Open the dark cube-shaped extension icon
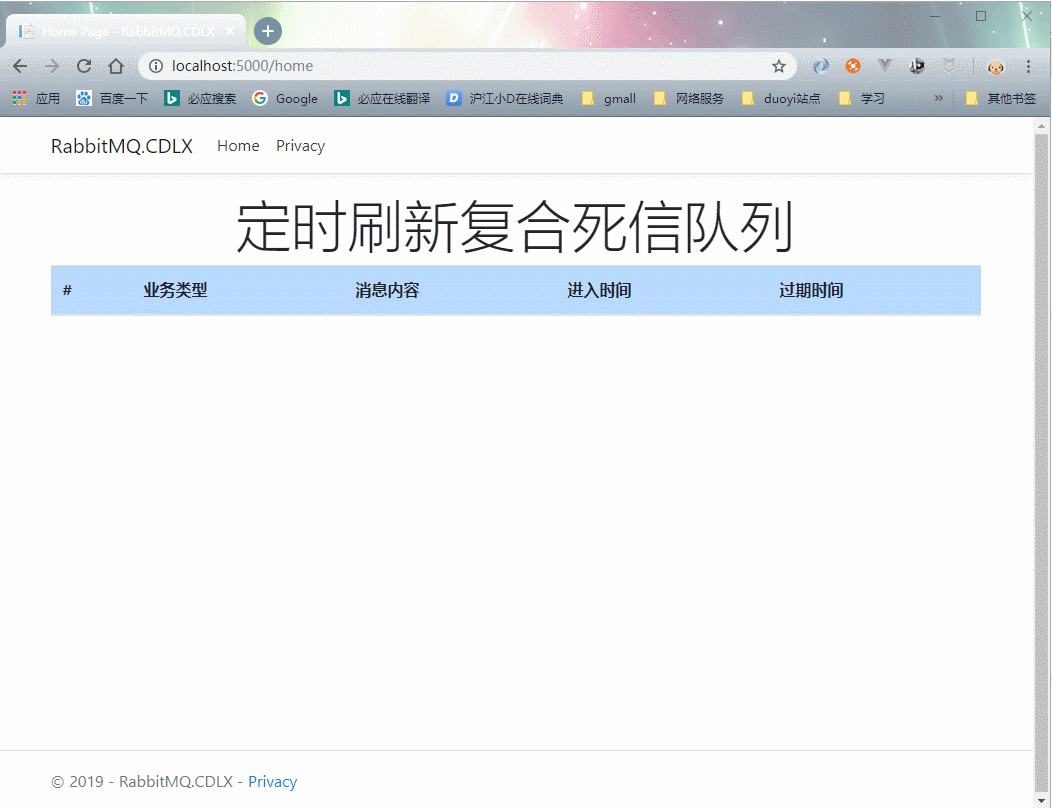This screenshot has height=808, width=1052. 916,66
